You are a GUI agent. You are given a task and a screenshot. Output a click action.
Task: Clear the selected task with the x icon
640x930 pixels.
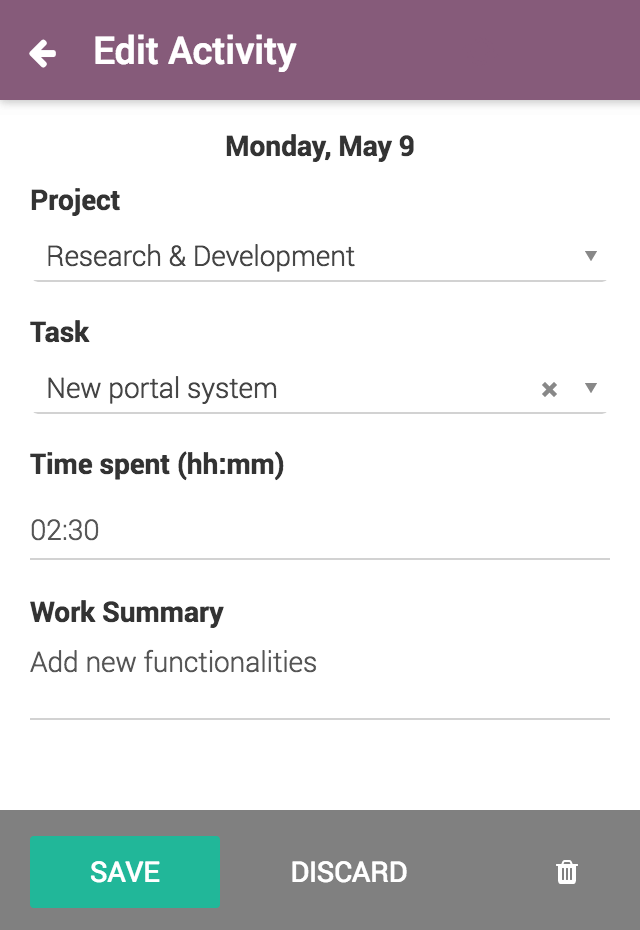point(548,389)
